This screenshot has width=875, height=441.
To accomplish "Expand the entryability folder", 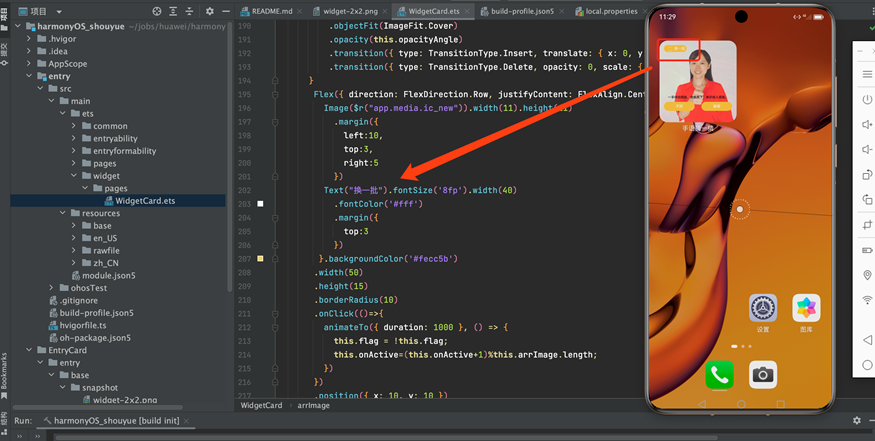I will (x=74, y=138).
